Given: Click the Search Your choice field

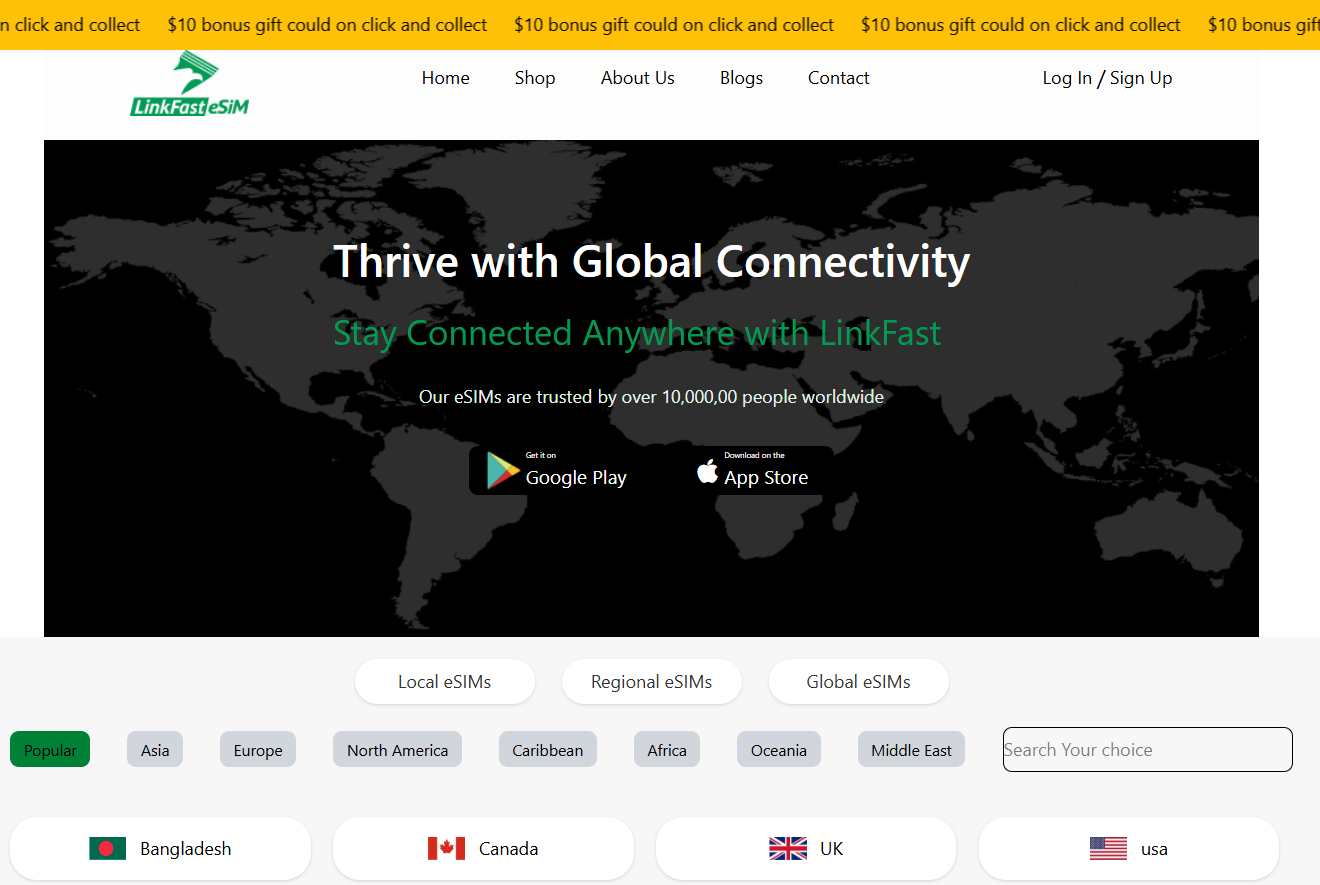Looking at the screenshot, I should click(1147, 750).
